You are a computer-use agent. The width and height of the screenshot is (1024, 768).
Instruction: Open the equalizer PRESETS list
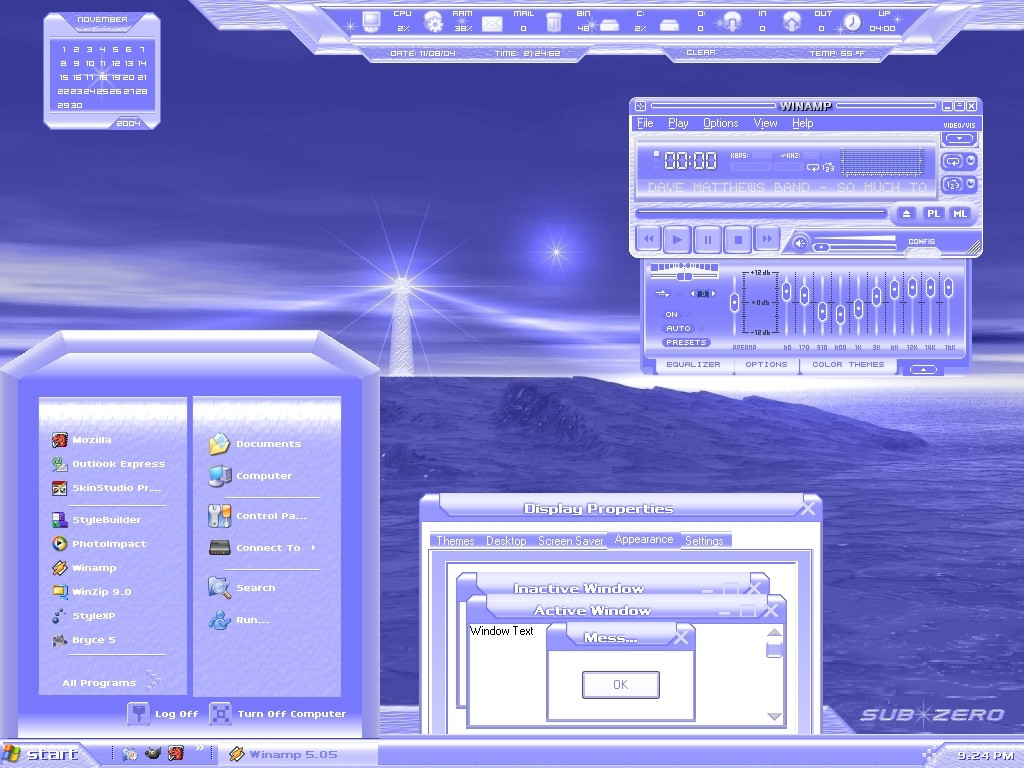pyautogui.click(x=686, y=342)
